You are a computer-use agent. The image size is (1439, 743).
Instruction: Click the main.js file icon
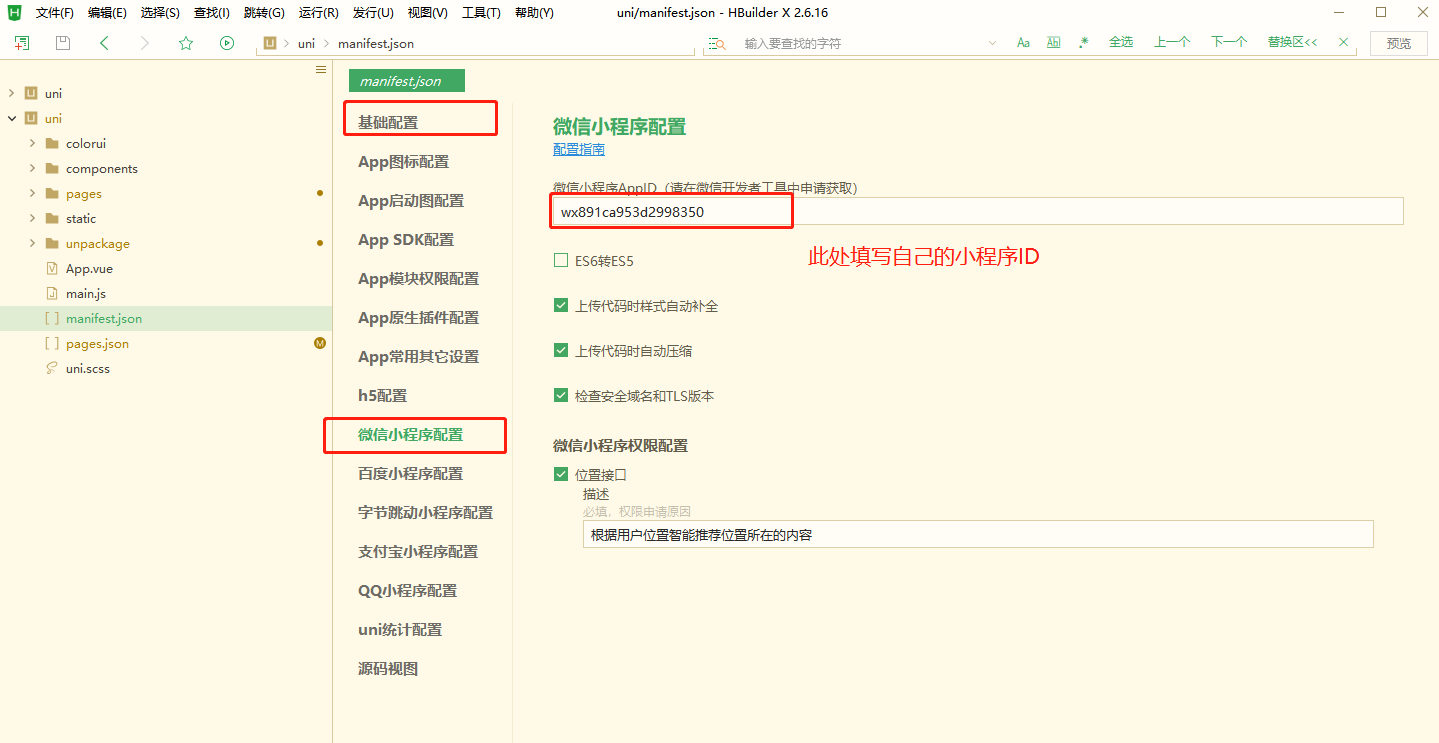pyautogui.click(x=52, y=293)
